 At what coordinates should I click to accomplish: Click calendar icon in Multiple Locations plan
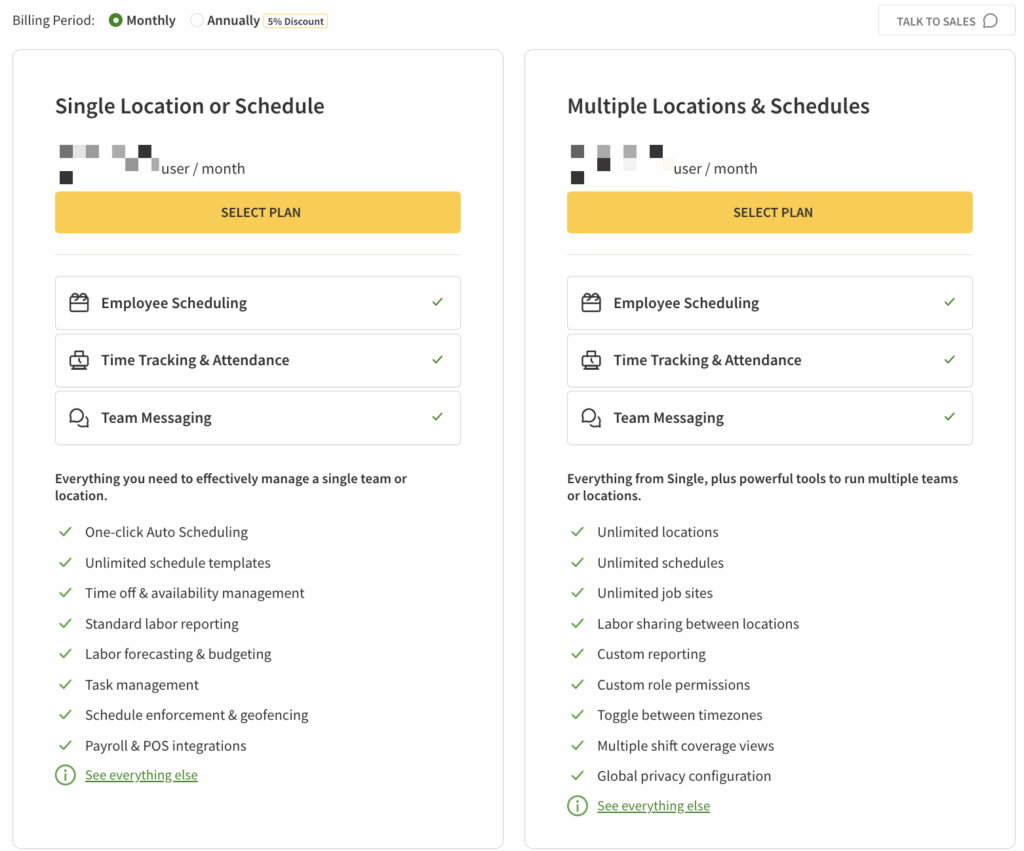click(x=591, y=303)
